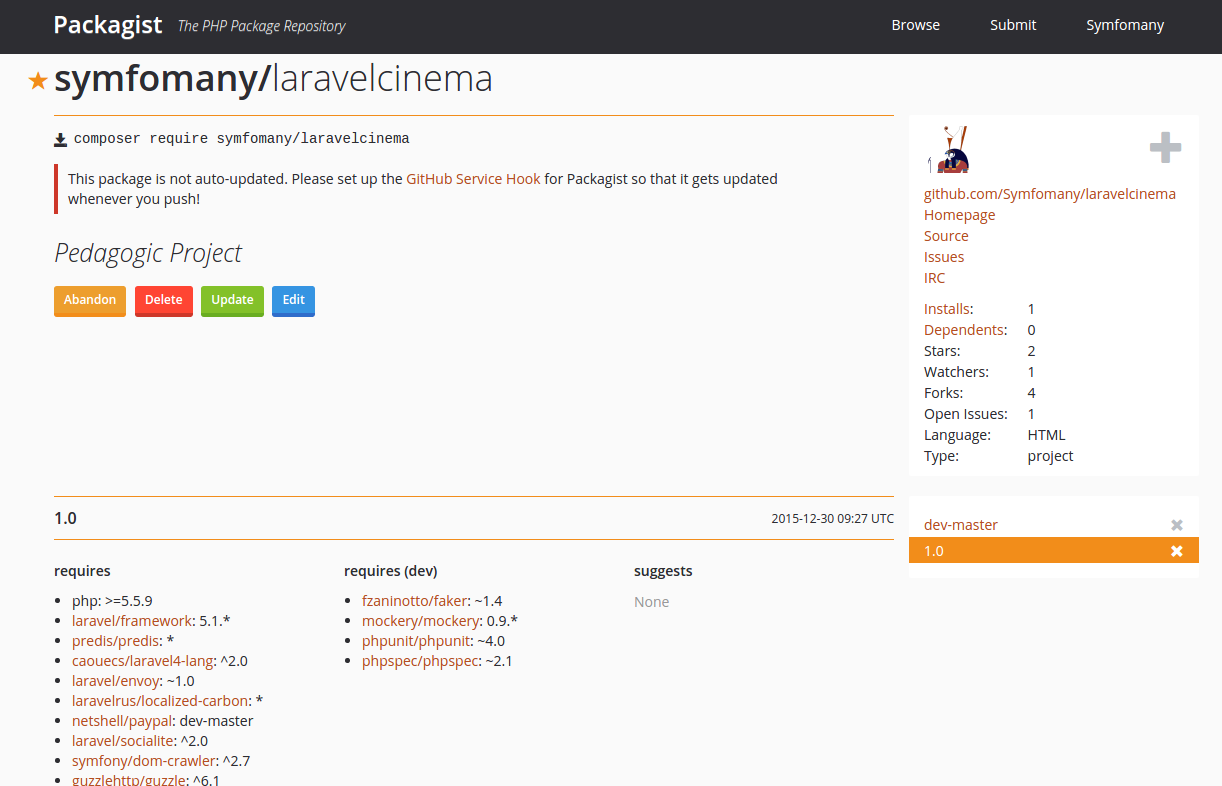Open the maintainer avatar image
The image size is (1222, 786).
(950, 150)
